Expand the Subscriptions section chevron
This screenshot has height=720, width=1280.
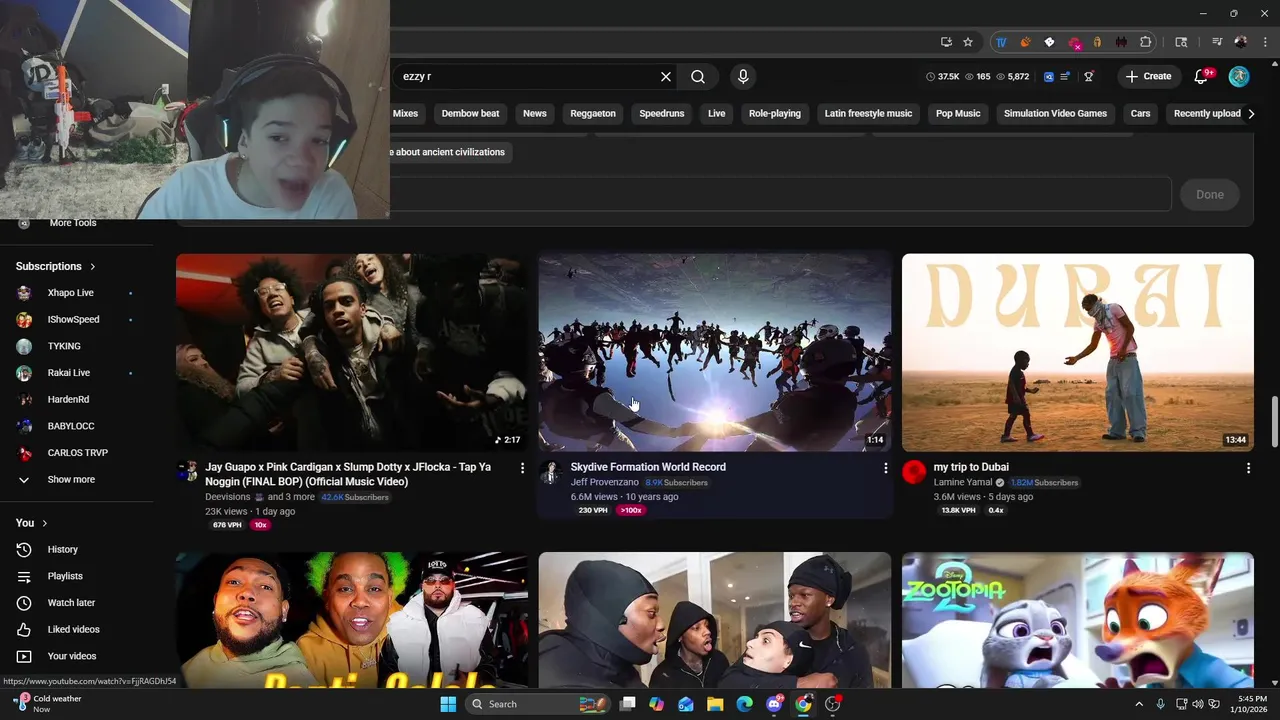pos(93,266)
